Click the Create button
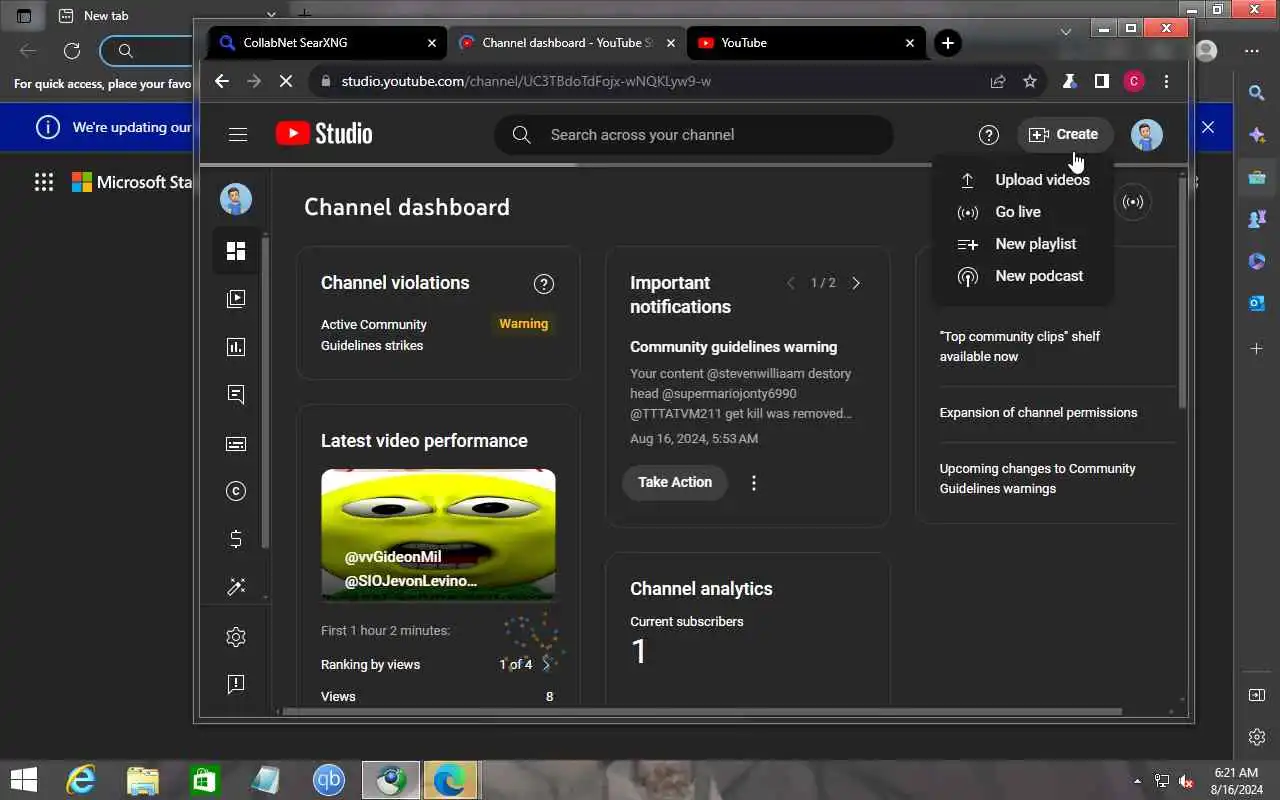Screen dimensions: 1280x800 click(x=1065, y=134)
